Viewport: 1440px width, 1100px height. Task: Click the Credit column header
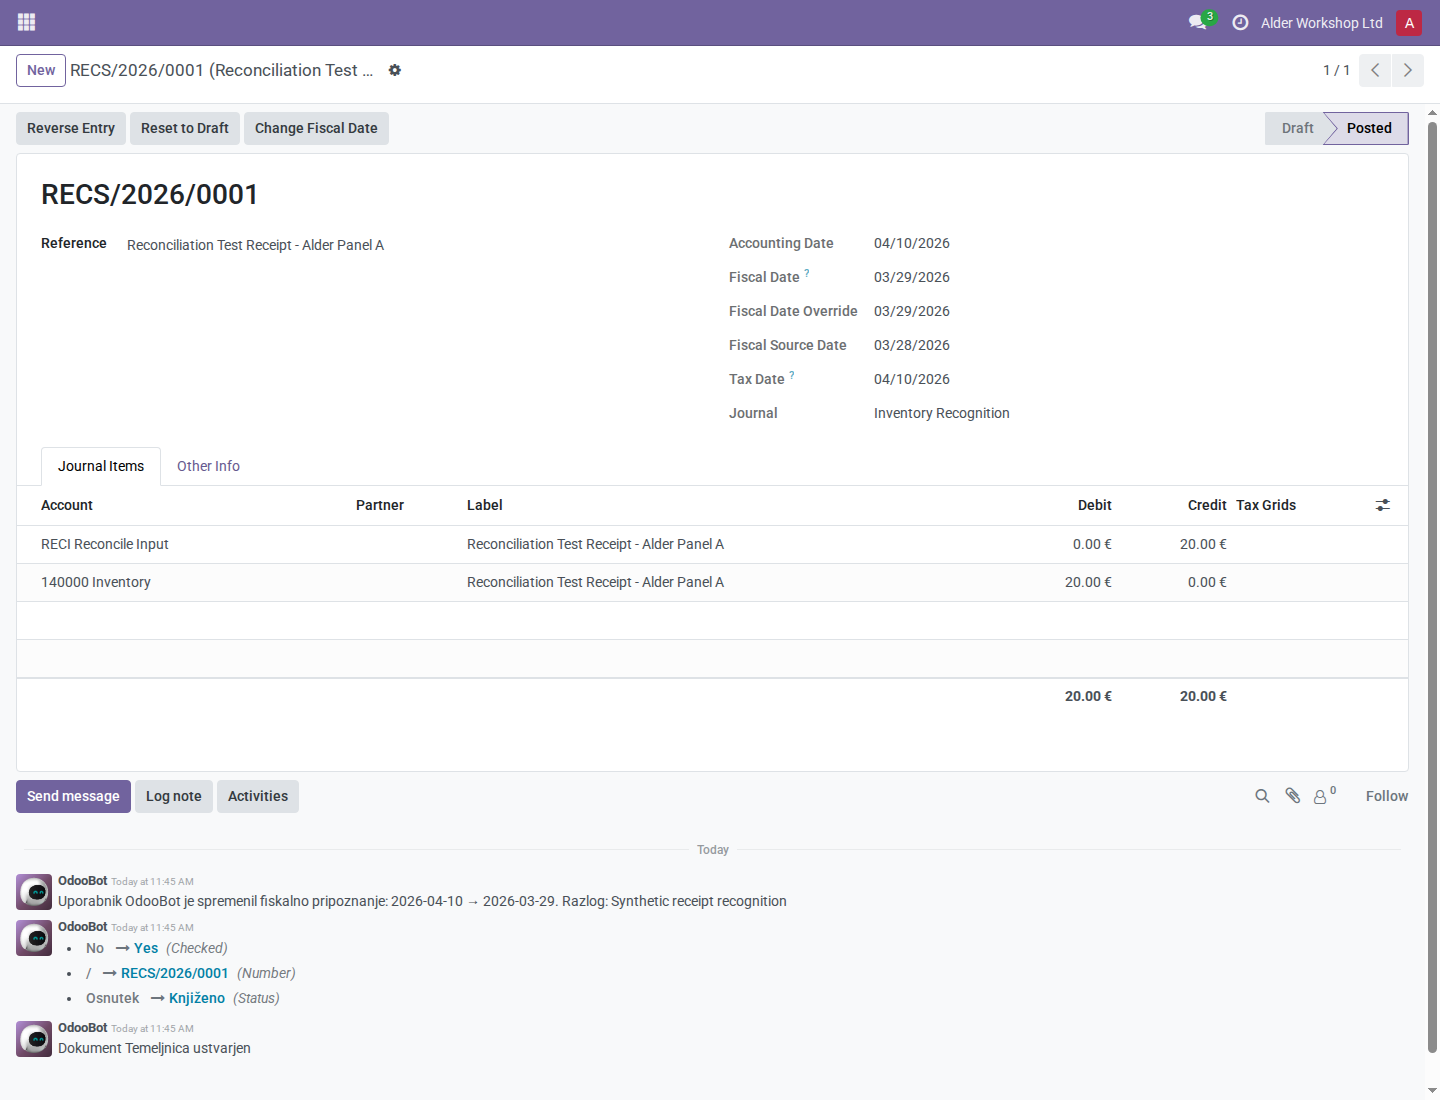pos(1207,505)
